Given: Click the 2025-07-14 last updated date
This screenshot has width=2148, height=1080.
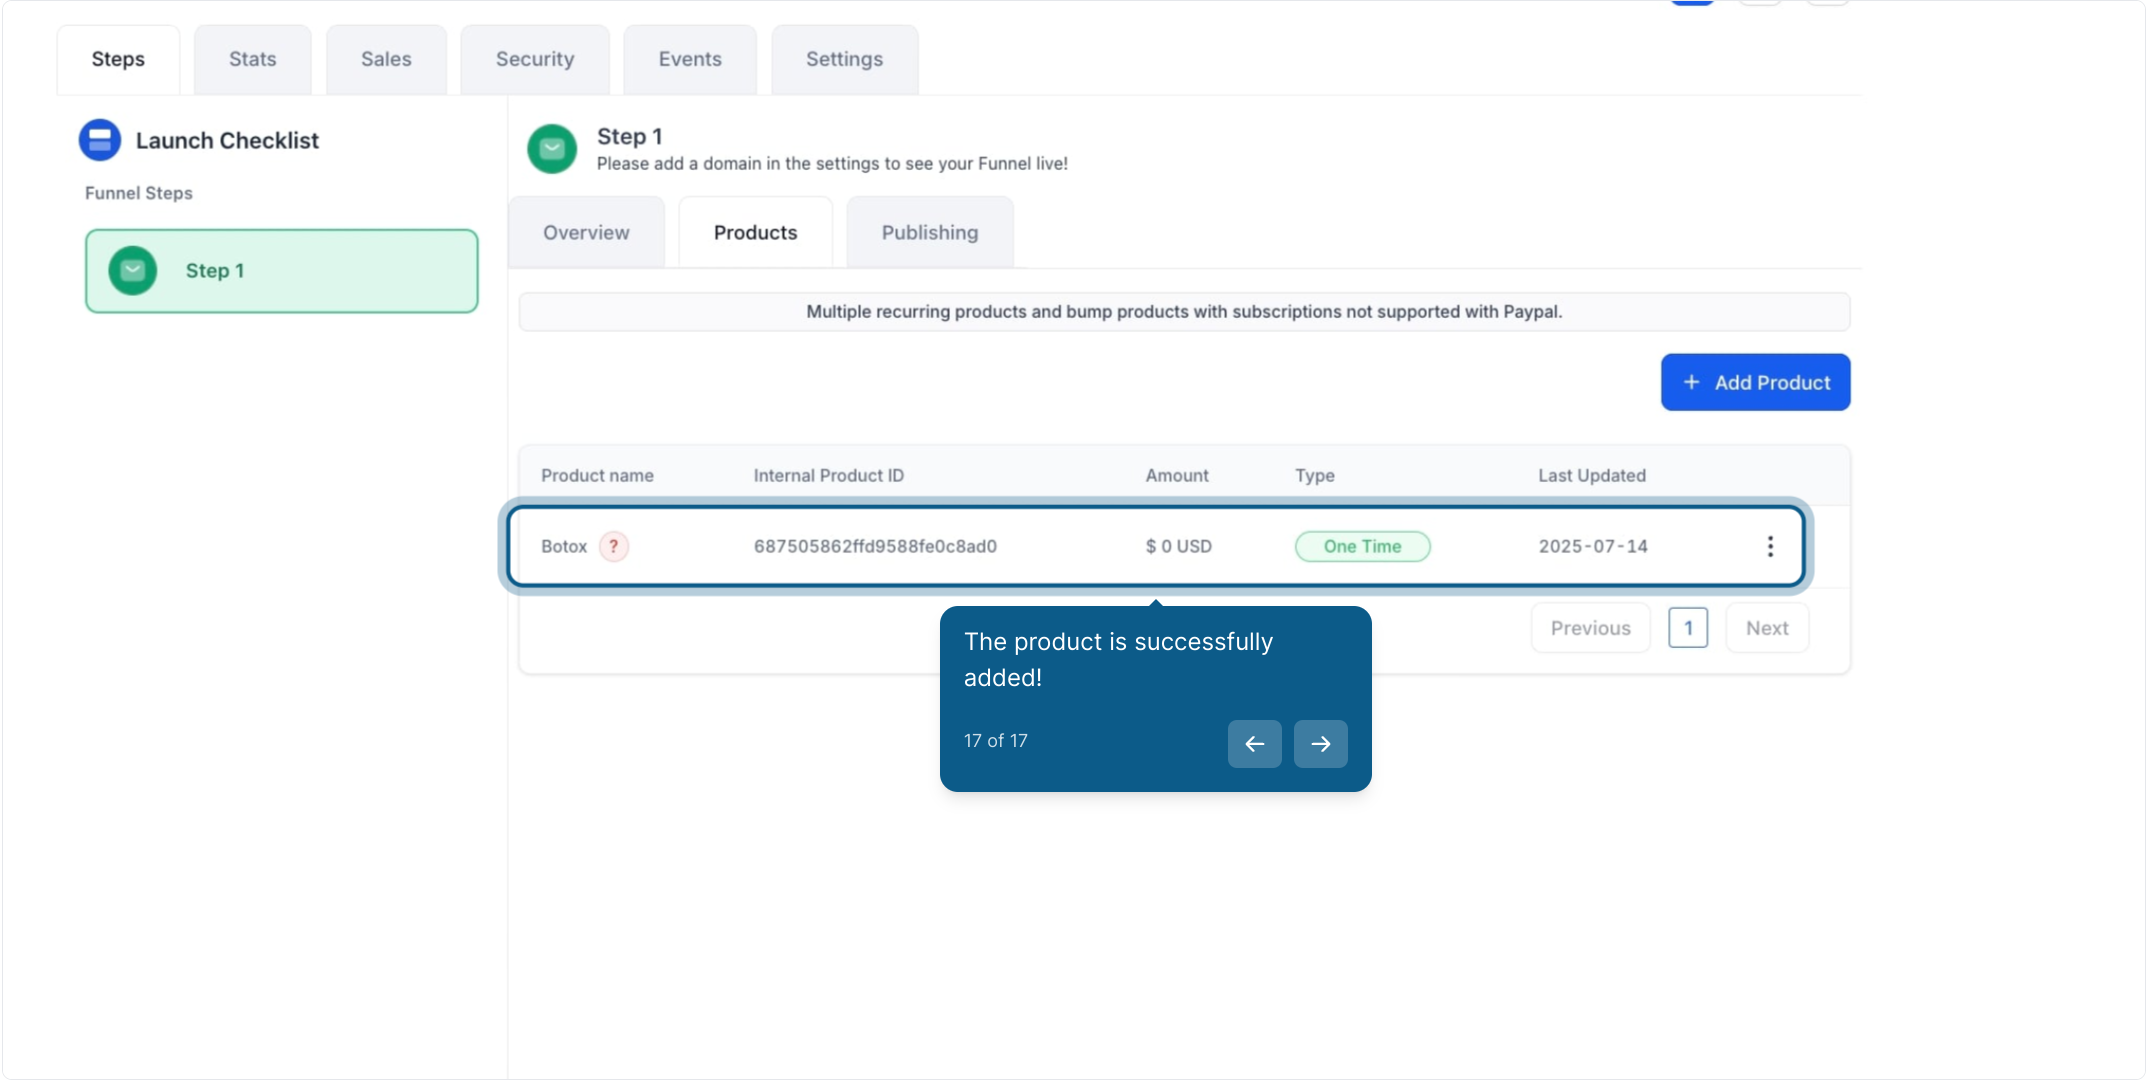Looking at the screenshot, I should click(1593, 546).
